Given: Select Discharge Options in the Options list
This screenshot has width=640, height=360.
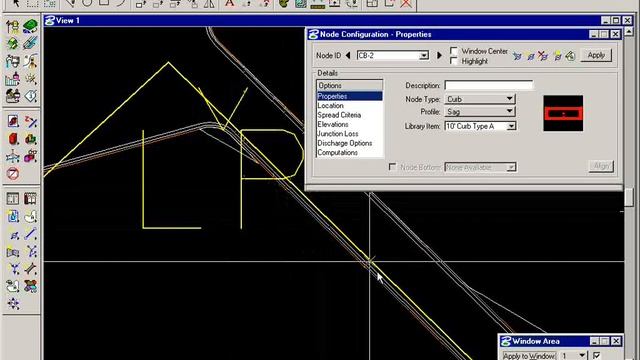Looking at the screenshot, I should (350, 143).
